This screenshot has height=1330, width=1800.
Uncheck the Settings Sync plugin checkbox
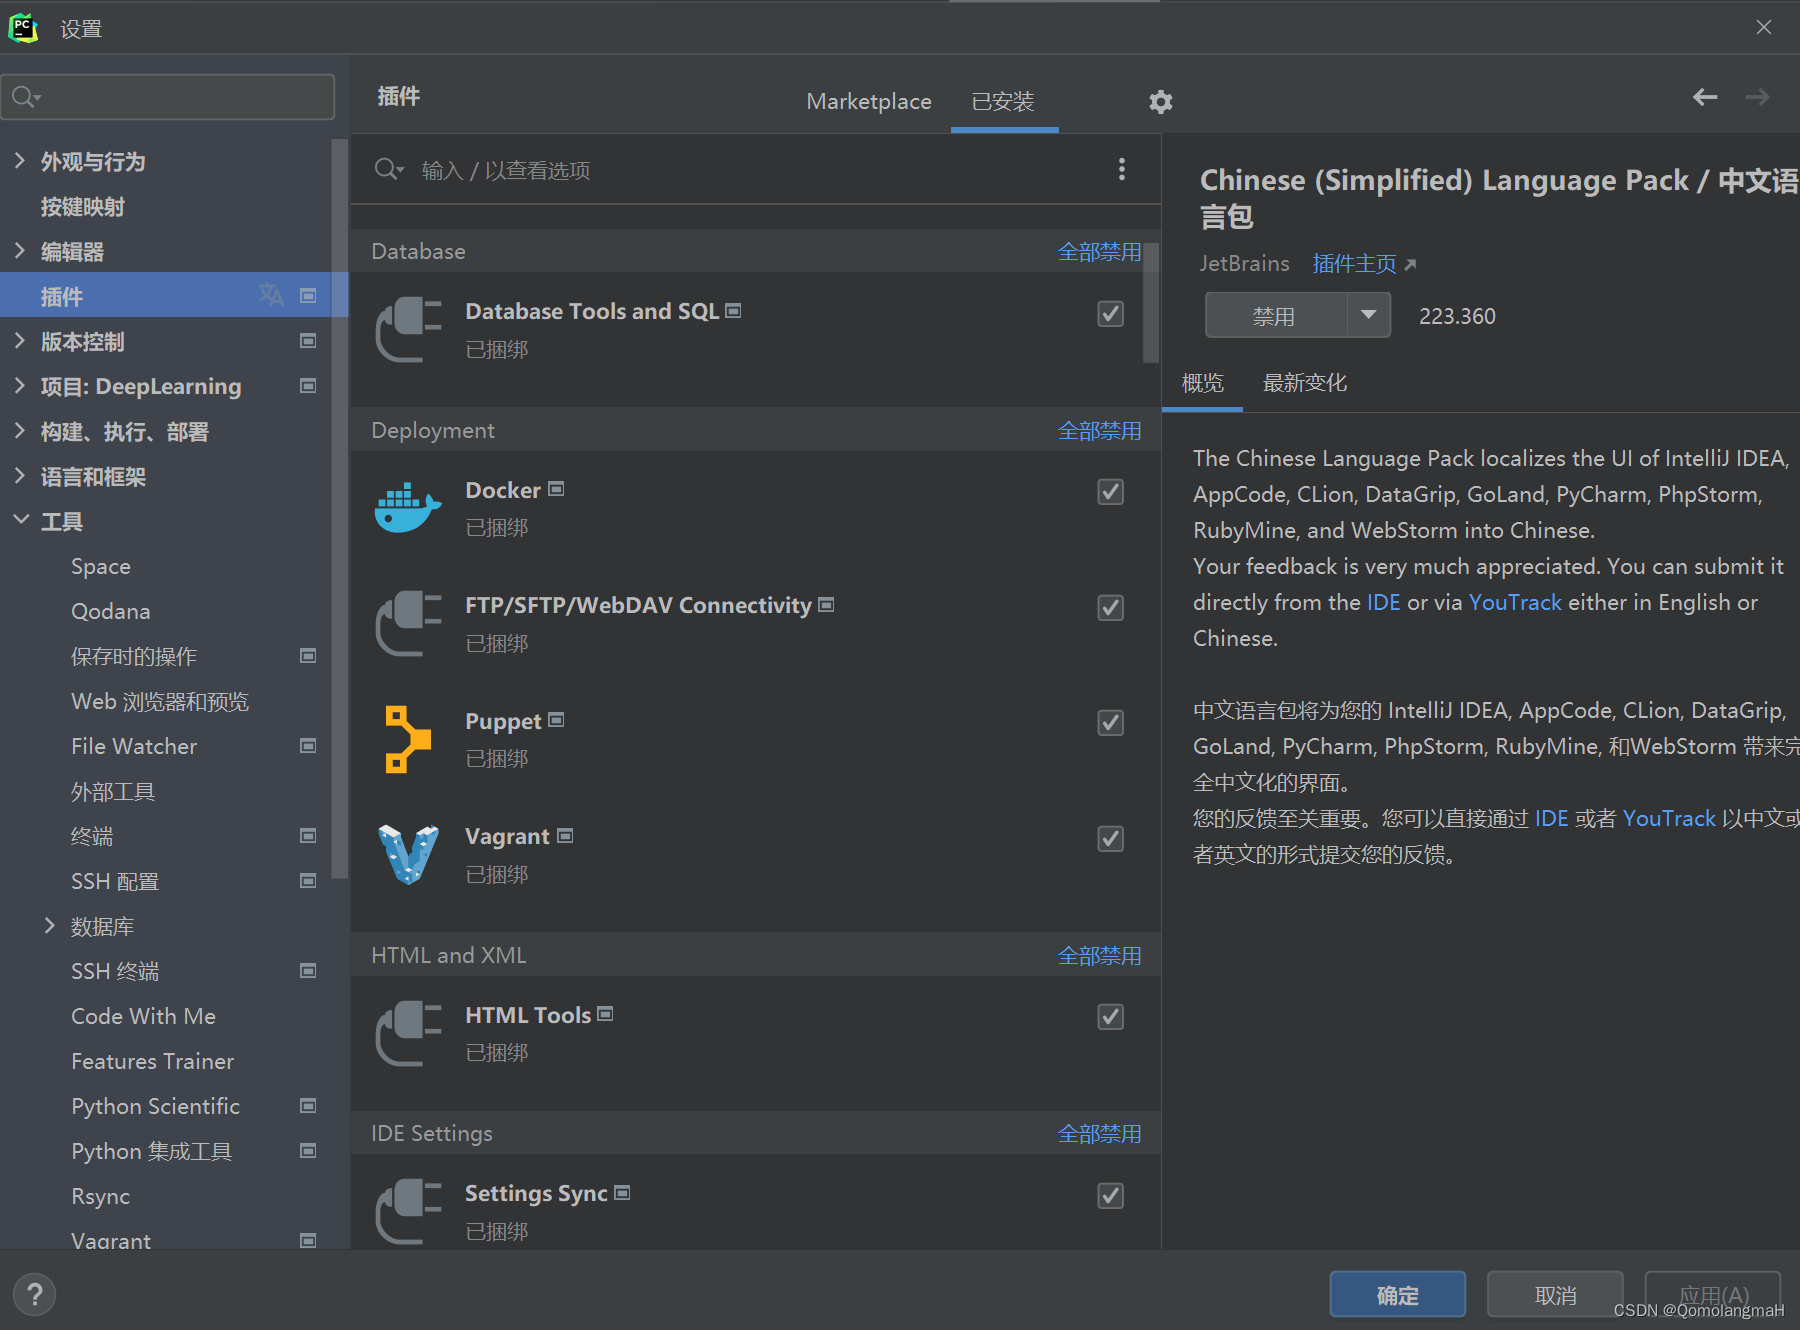coord(1110,1196)
